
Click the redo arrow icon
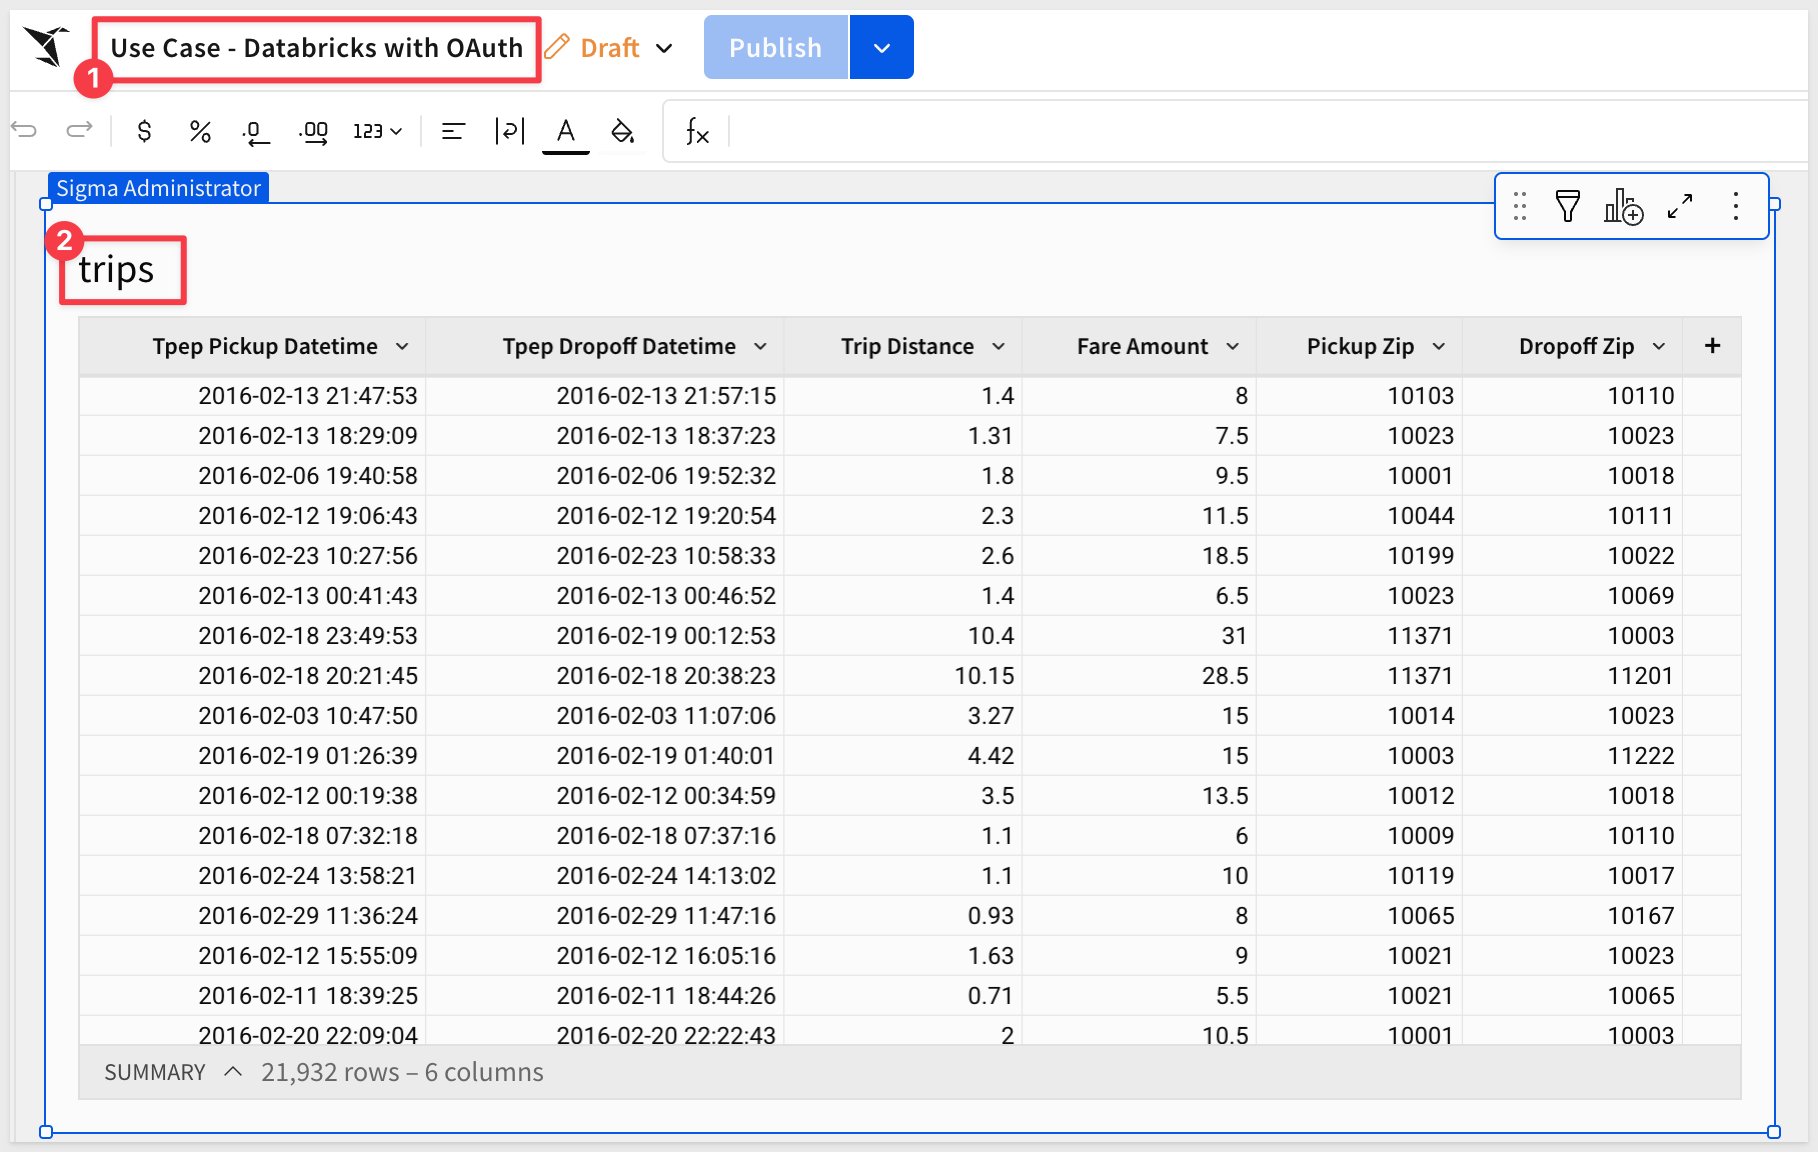pos(79,130)
